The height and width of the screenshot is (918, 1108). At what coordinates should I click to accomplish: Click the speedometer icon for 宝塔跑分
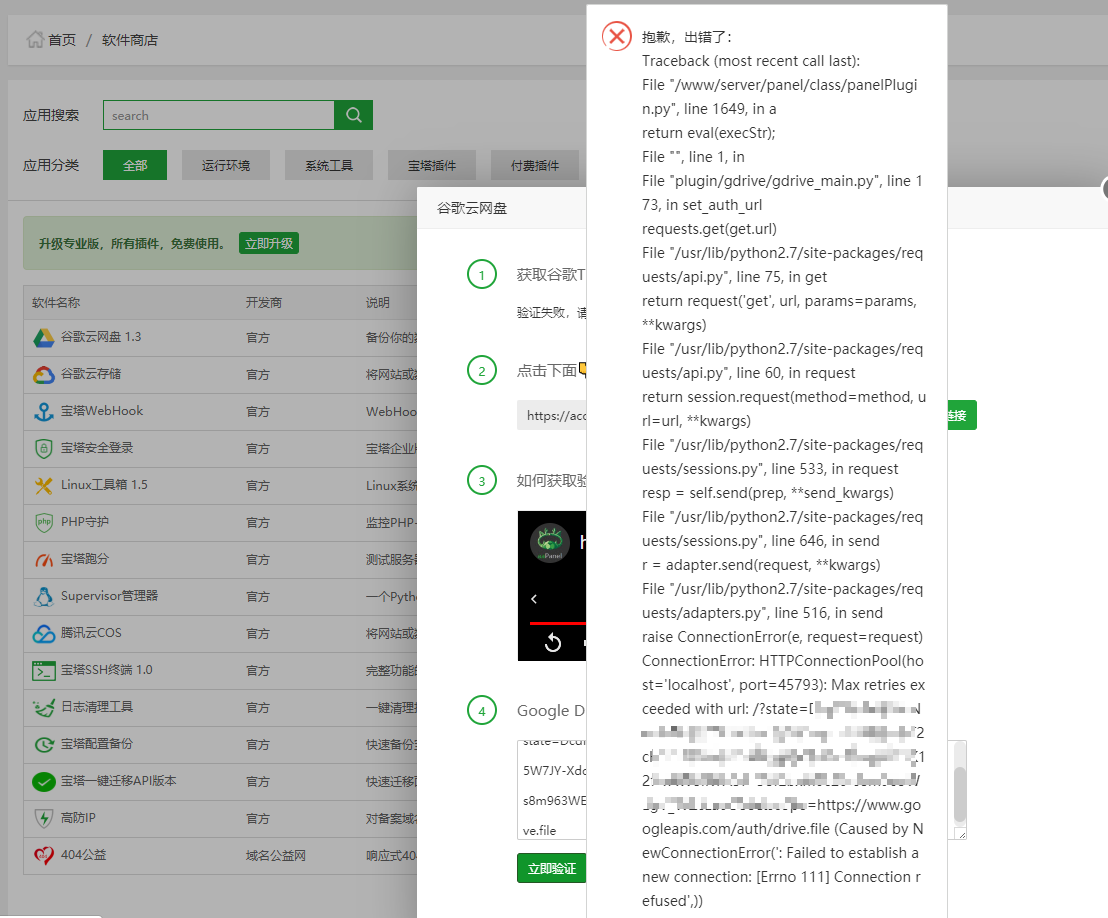click(x=44, y=560)
